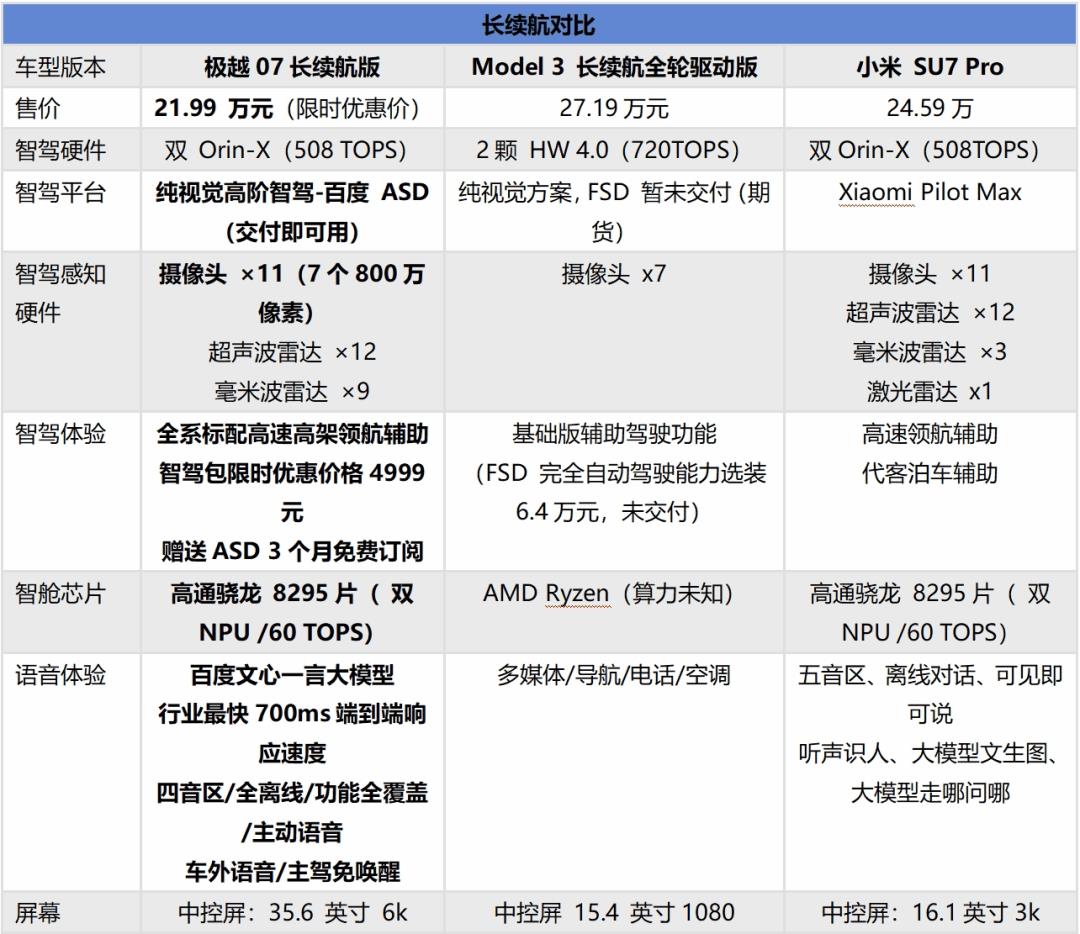This screenshot has height=934, width=1080.
Task: Select the 24.59 万 price cell
Action: tap(930, 108)
